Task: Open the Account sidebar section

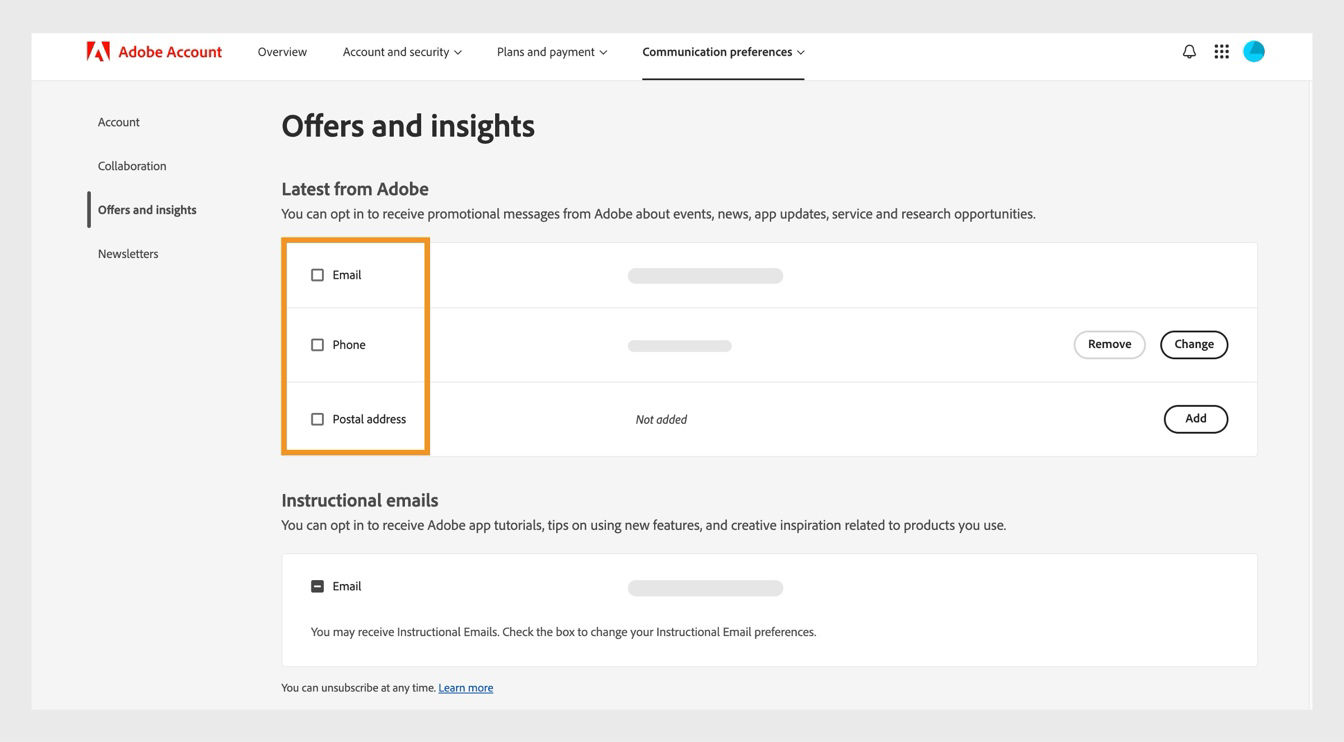Action: pyautogui.click(x=118, y=121)
